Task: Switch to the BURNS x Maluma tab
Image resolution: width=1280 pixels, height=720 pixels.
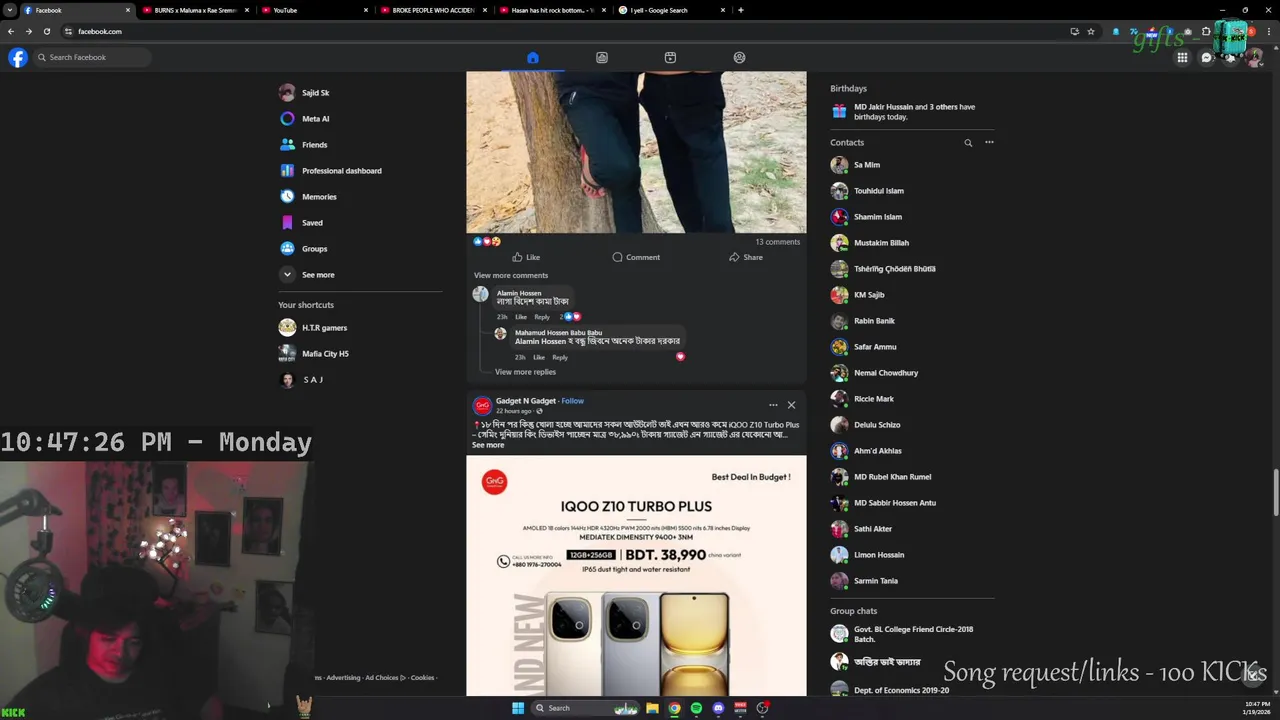Action: tap(194, 10)
